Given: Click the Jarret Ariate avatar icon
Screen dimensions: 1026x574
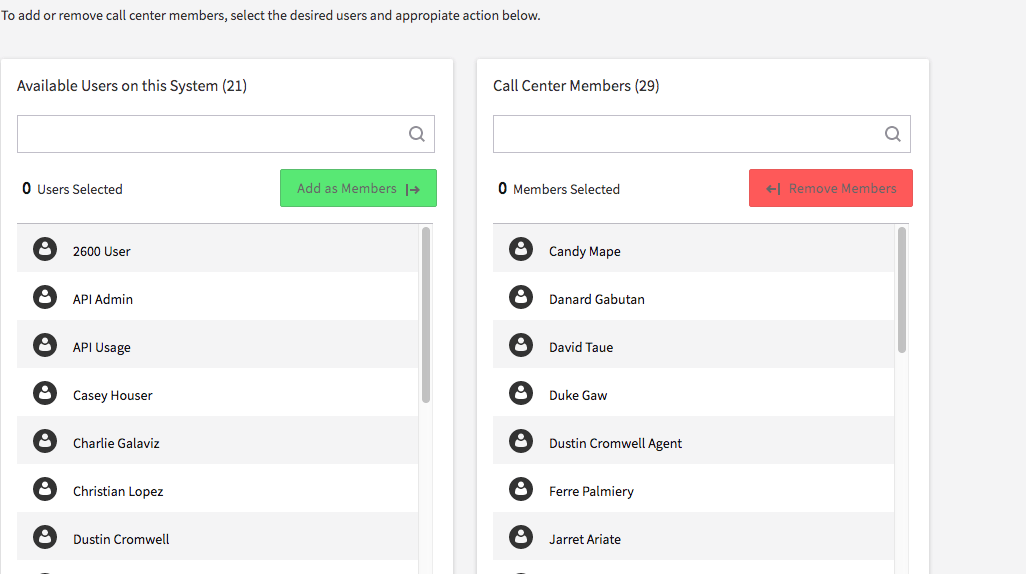Looking at the screenshot, I should click(521, 537).
